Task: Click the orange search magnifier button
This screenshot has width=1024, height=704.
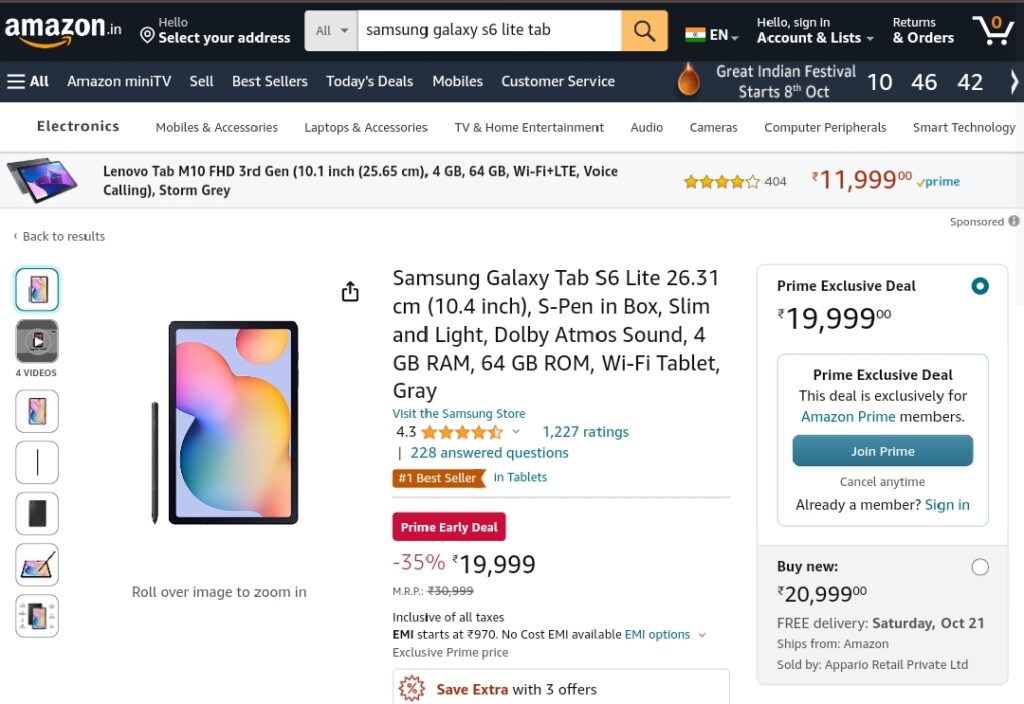Action: tap(644, 31)
